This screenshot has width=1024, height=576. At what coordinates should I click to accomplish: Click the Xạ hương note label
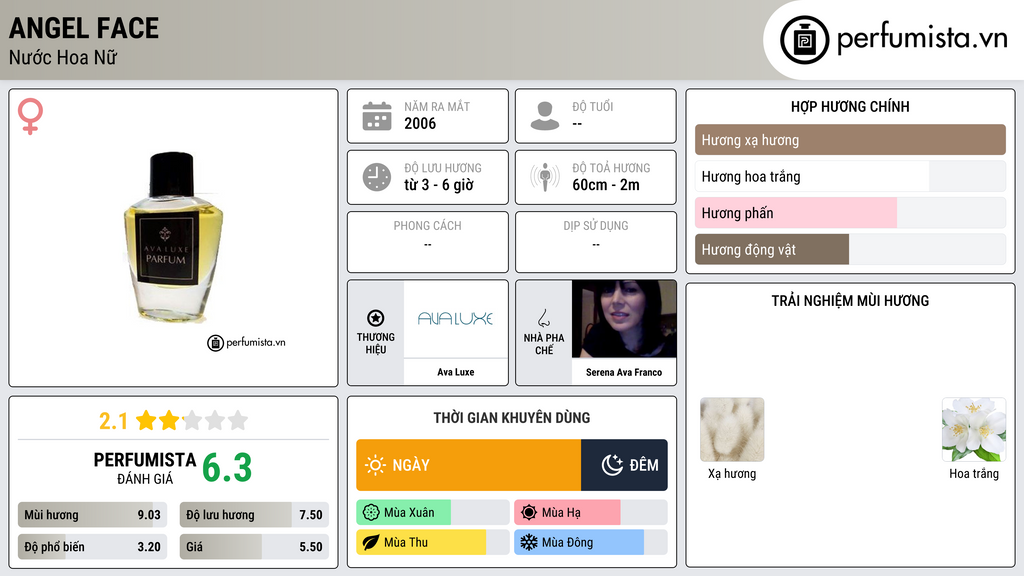(732, 473)
